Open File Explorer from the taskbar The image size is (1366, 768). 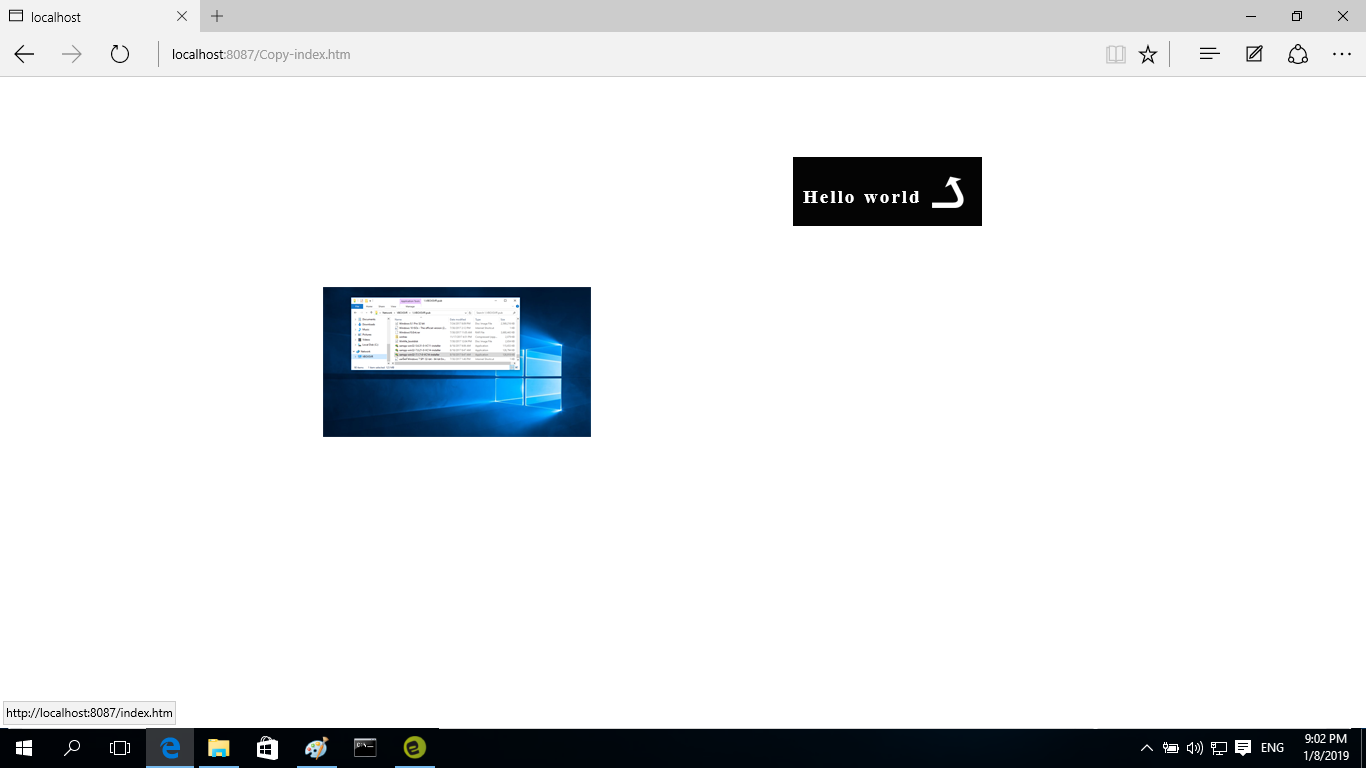218,748
